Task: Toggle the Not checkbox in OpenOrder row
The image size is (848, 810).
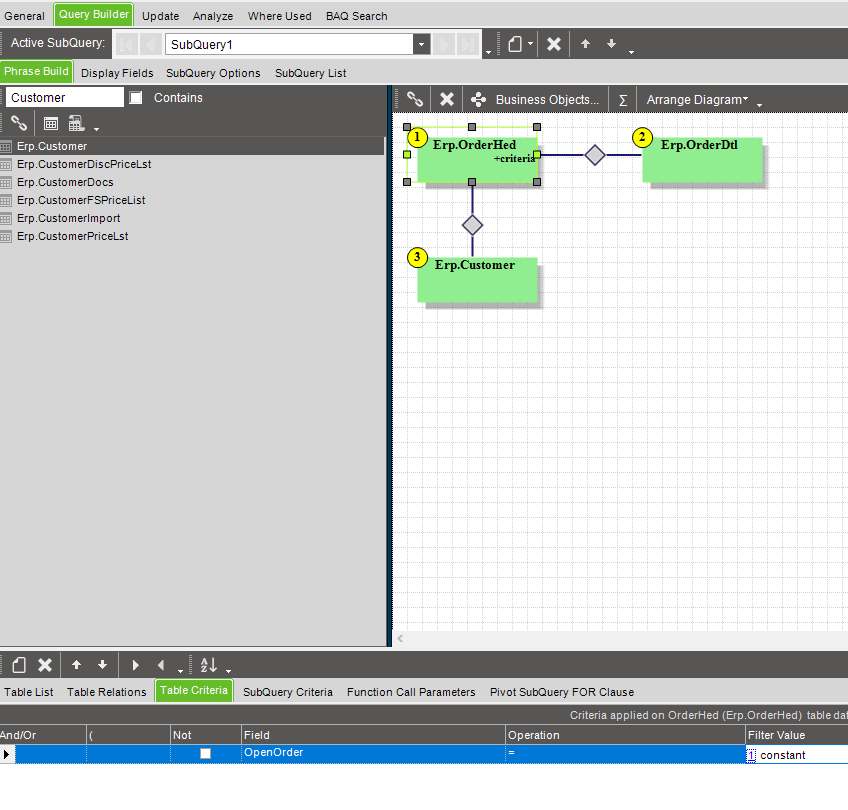Action: [206, 753]
